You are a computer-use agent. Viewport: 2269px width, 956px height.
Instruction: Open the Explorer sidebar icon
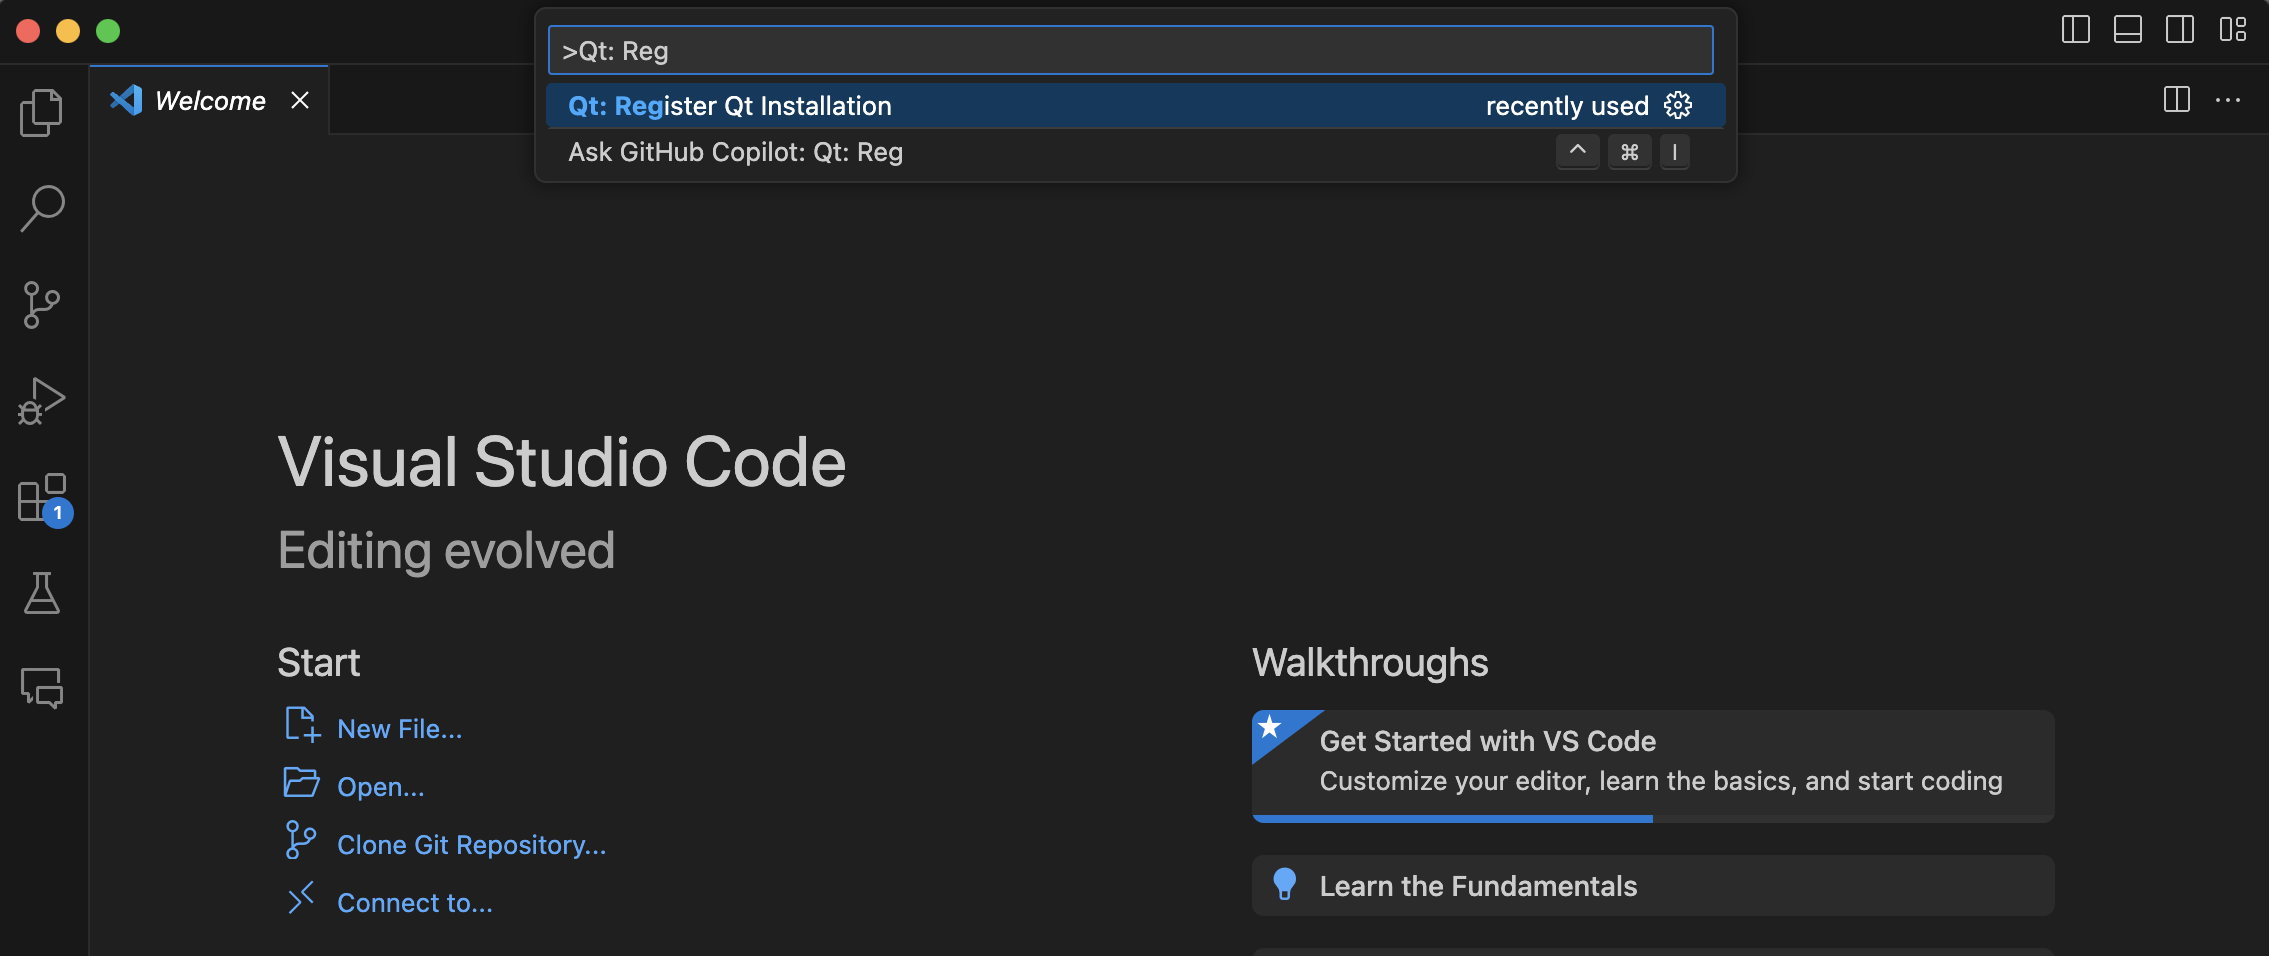[x=41, y=111]
